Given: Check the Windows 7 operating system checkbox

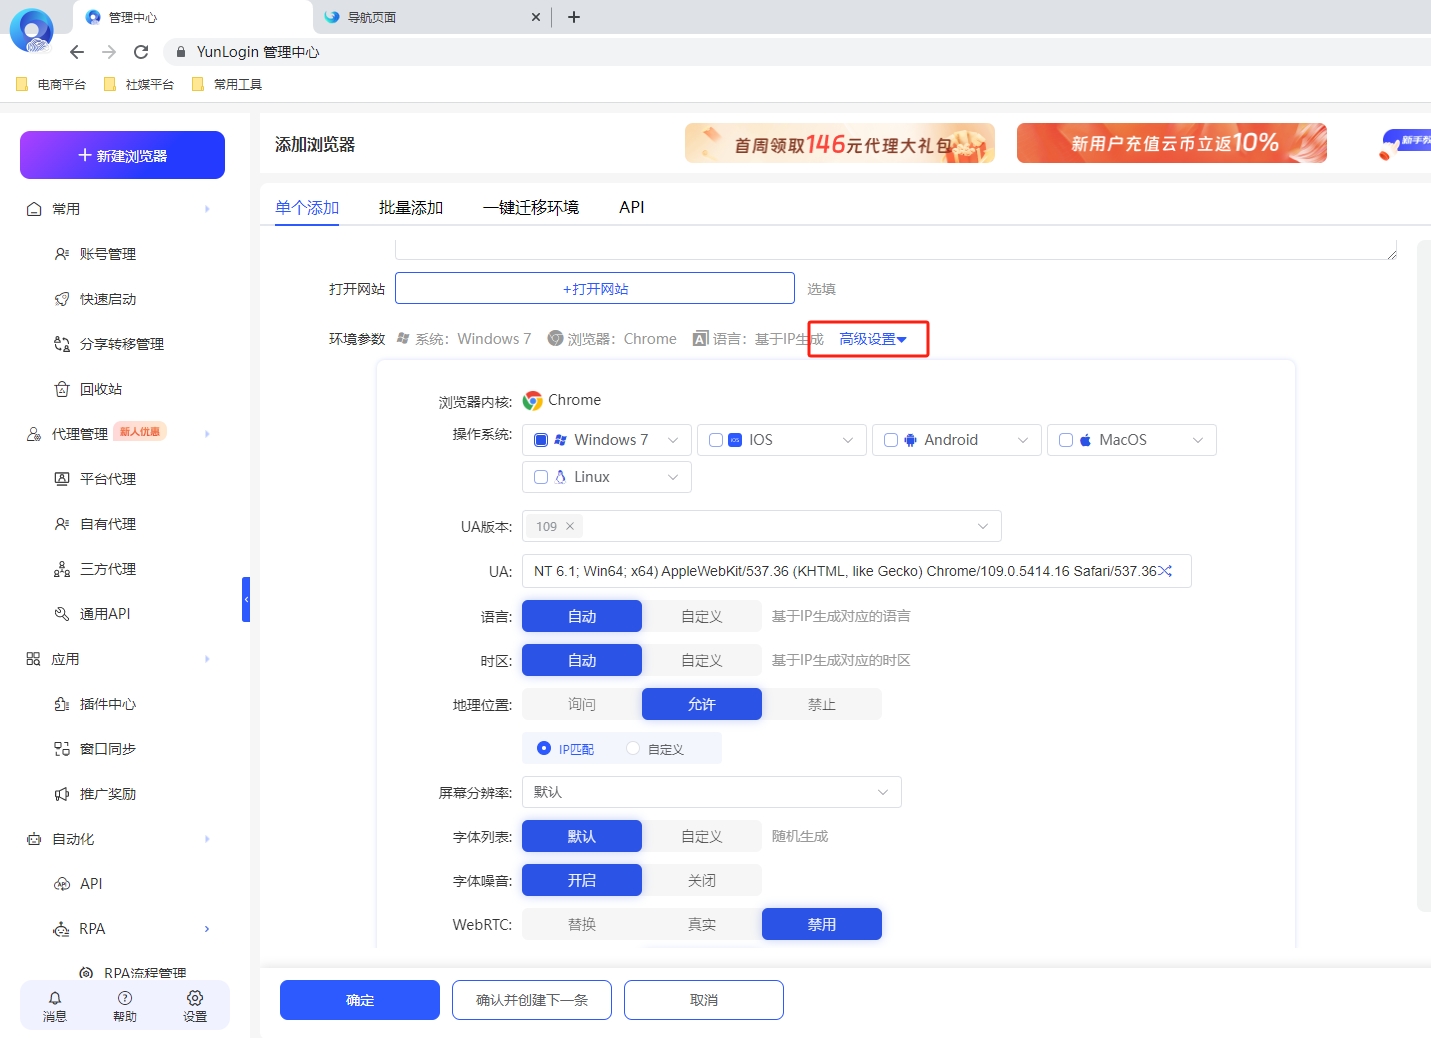Looking at the screenshot, I should pos(541,440).
